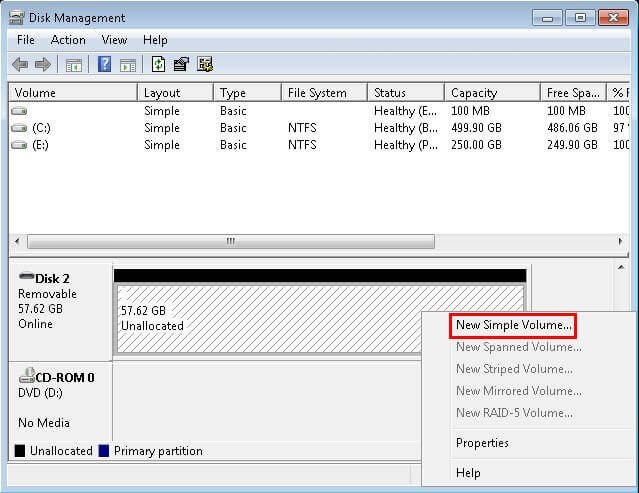
Task: Click the disabled New Striped Volume entry
Action: [514, 369]
